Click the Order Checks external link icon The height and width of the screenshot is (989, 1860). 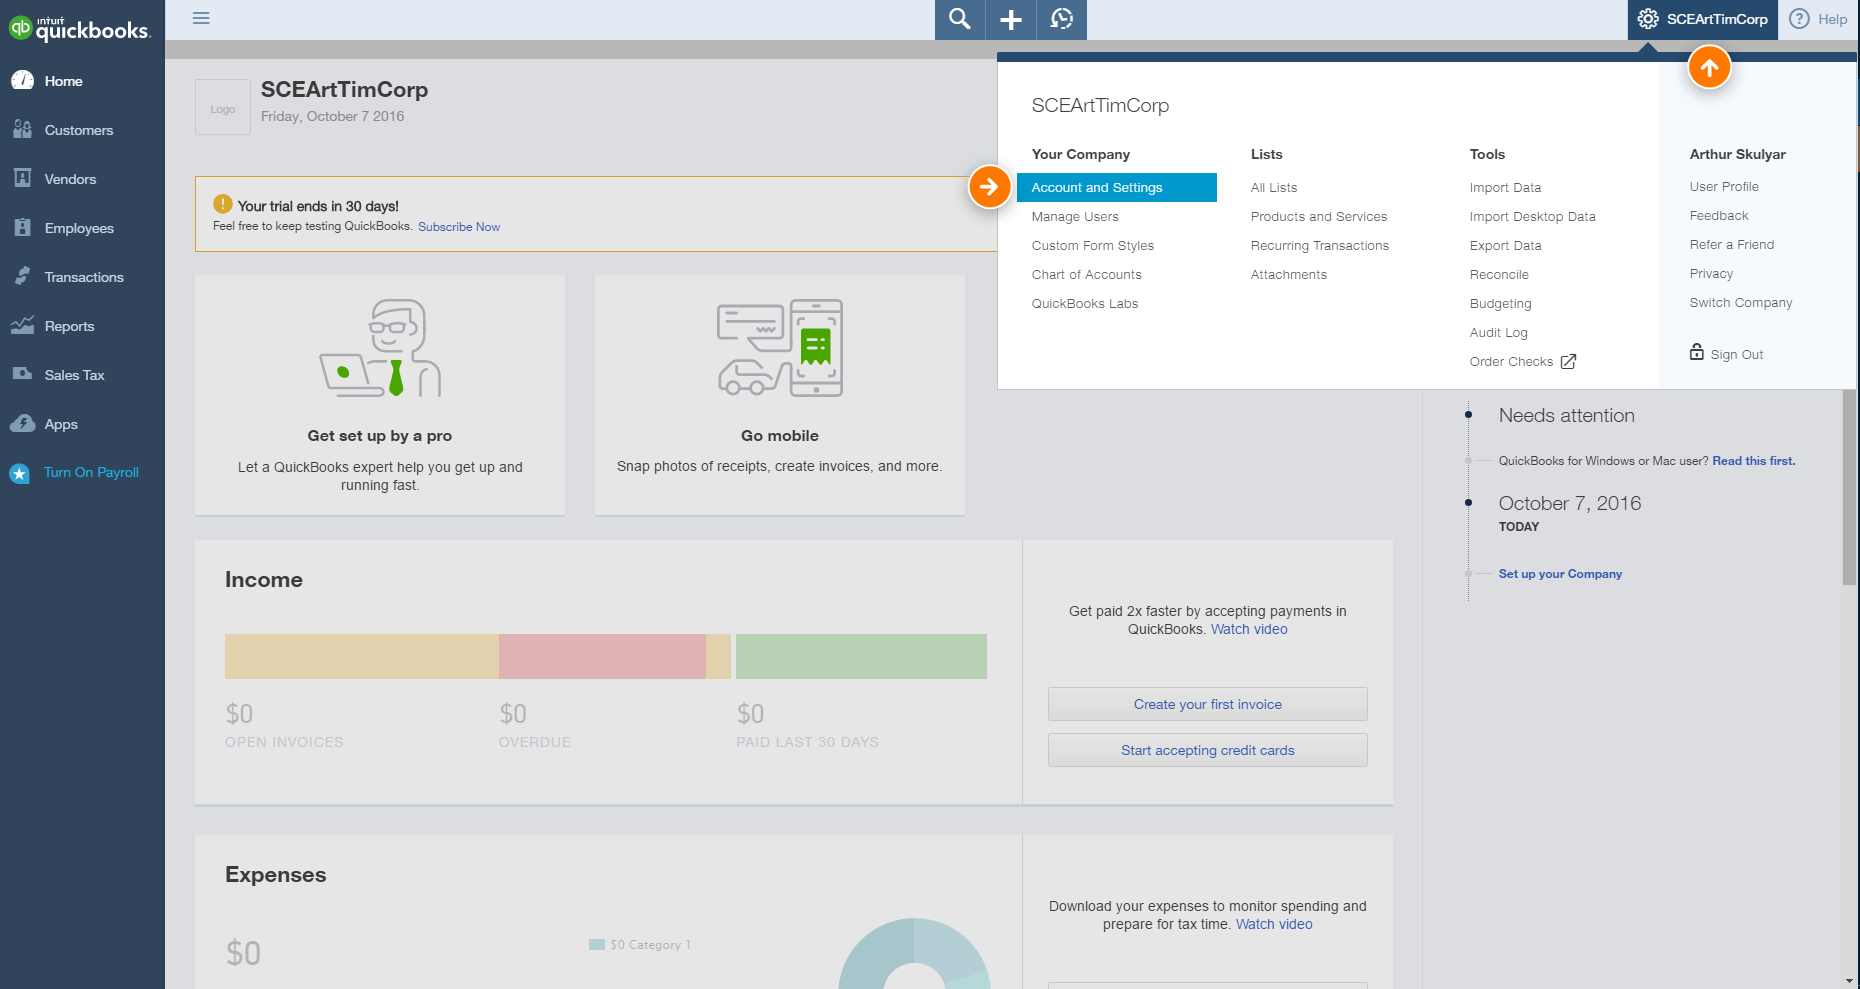pyautogui.click(x=1568, y=362)
